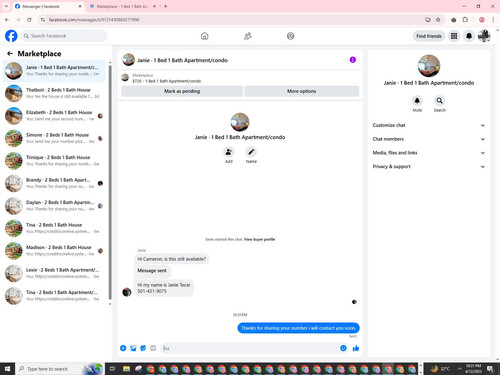Image resolution: width=500 pixels, height=375 pixels.
Task: Focus the Search Facebook field
Action: tap(64, 36)
